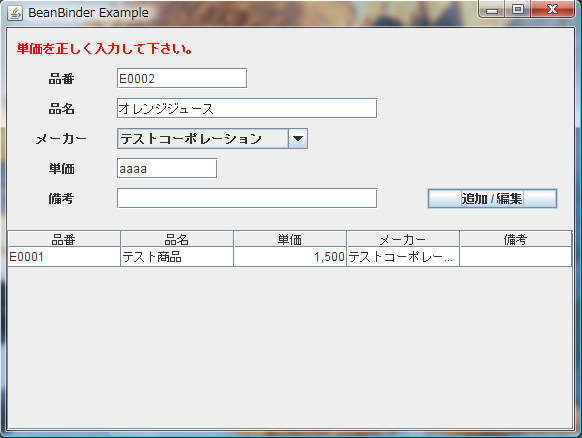Image resolution: width=582 pixels, height=438 pixels.
Task: Click the 追加 / 編集 button
Action: pos(492,199)
